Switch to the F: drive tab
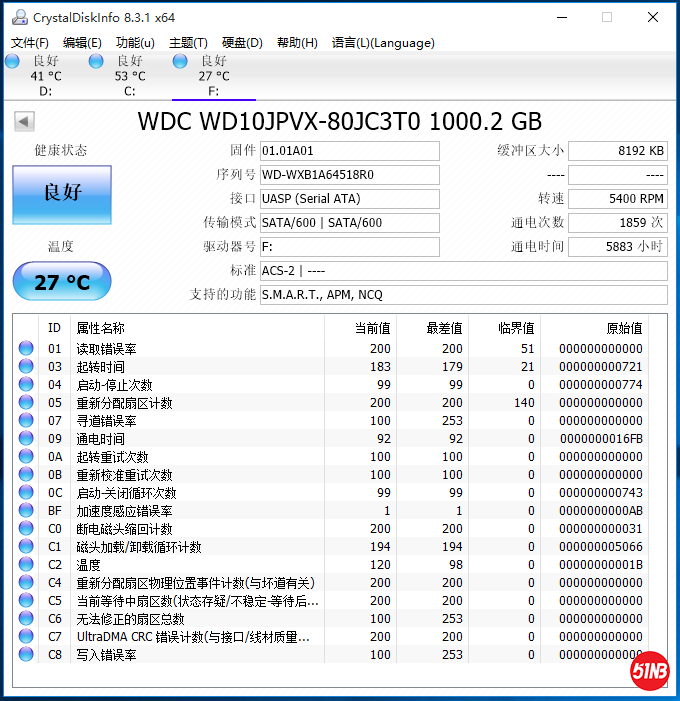 pos(213,76)
